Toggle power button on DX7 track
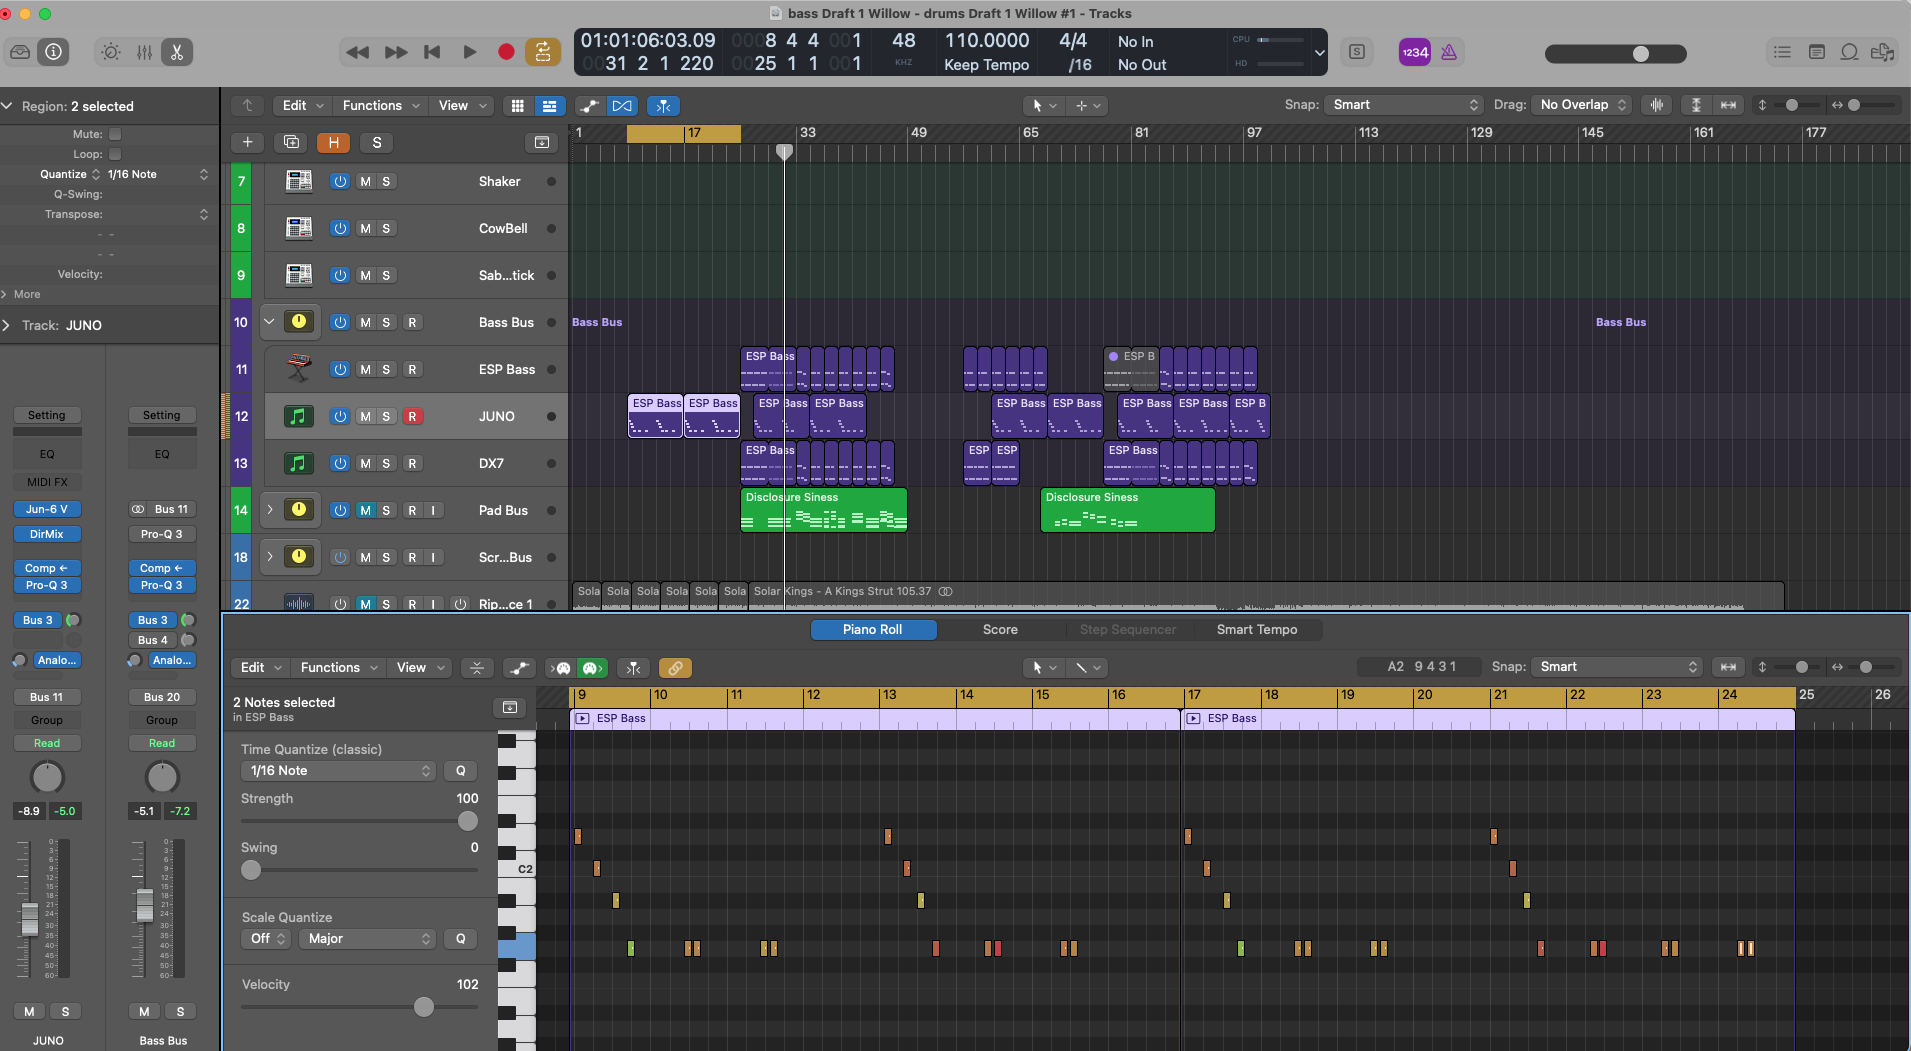 pos(340,463)
